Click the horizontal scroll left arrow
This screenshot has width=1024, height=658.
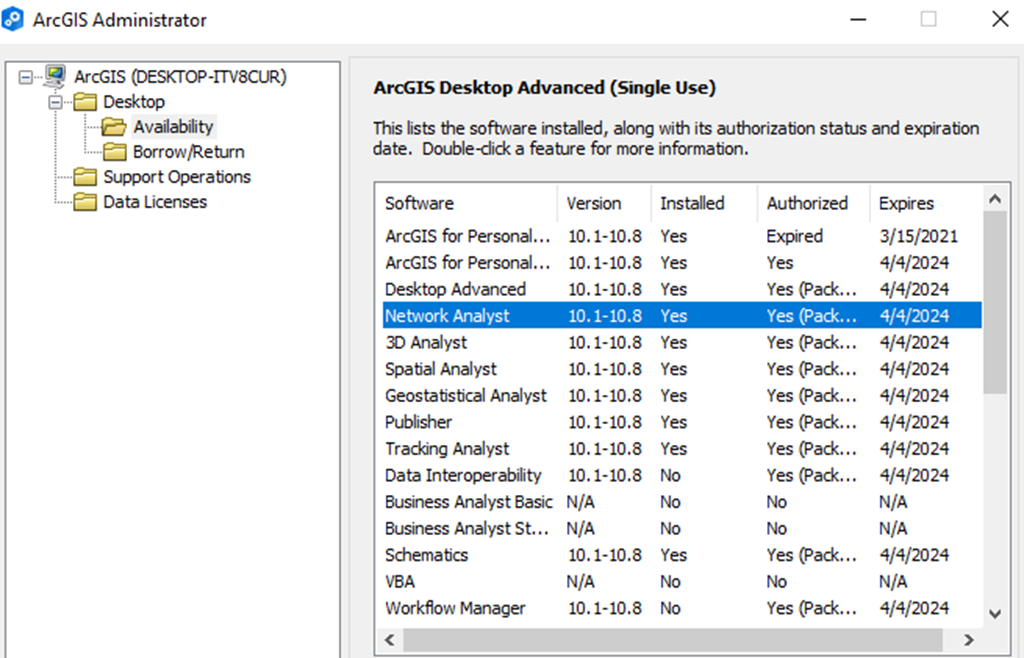390,640
